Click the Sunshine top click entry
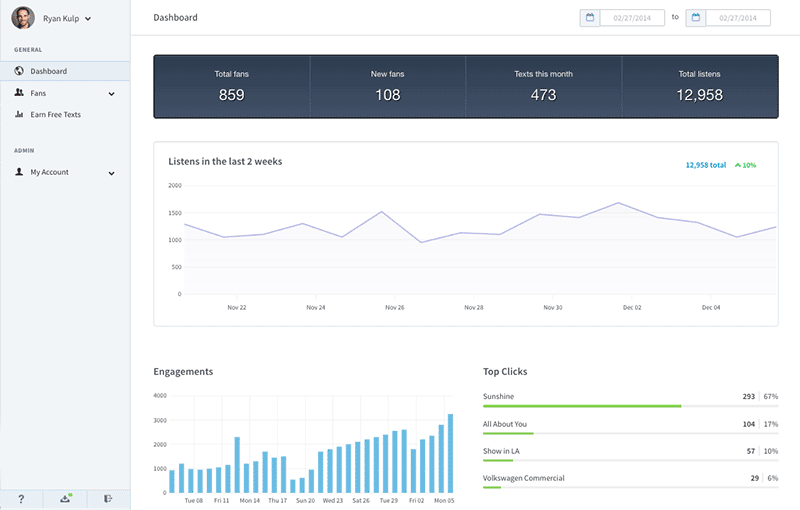Viewport: 800px width, 510px height. coord(498,396)
